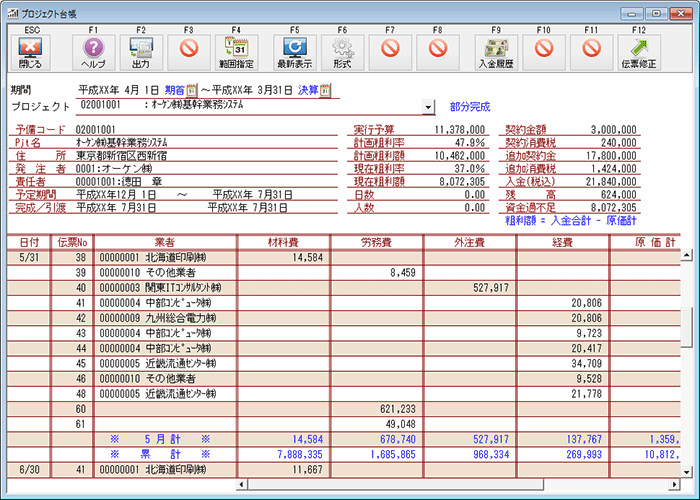This screenshot has width=700, height=500.
Task: Click the disabled F7 toolbar icon
Action: click(x=390, y=52)
